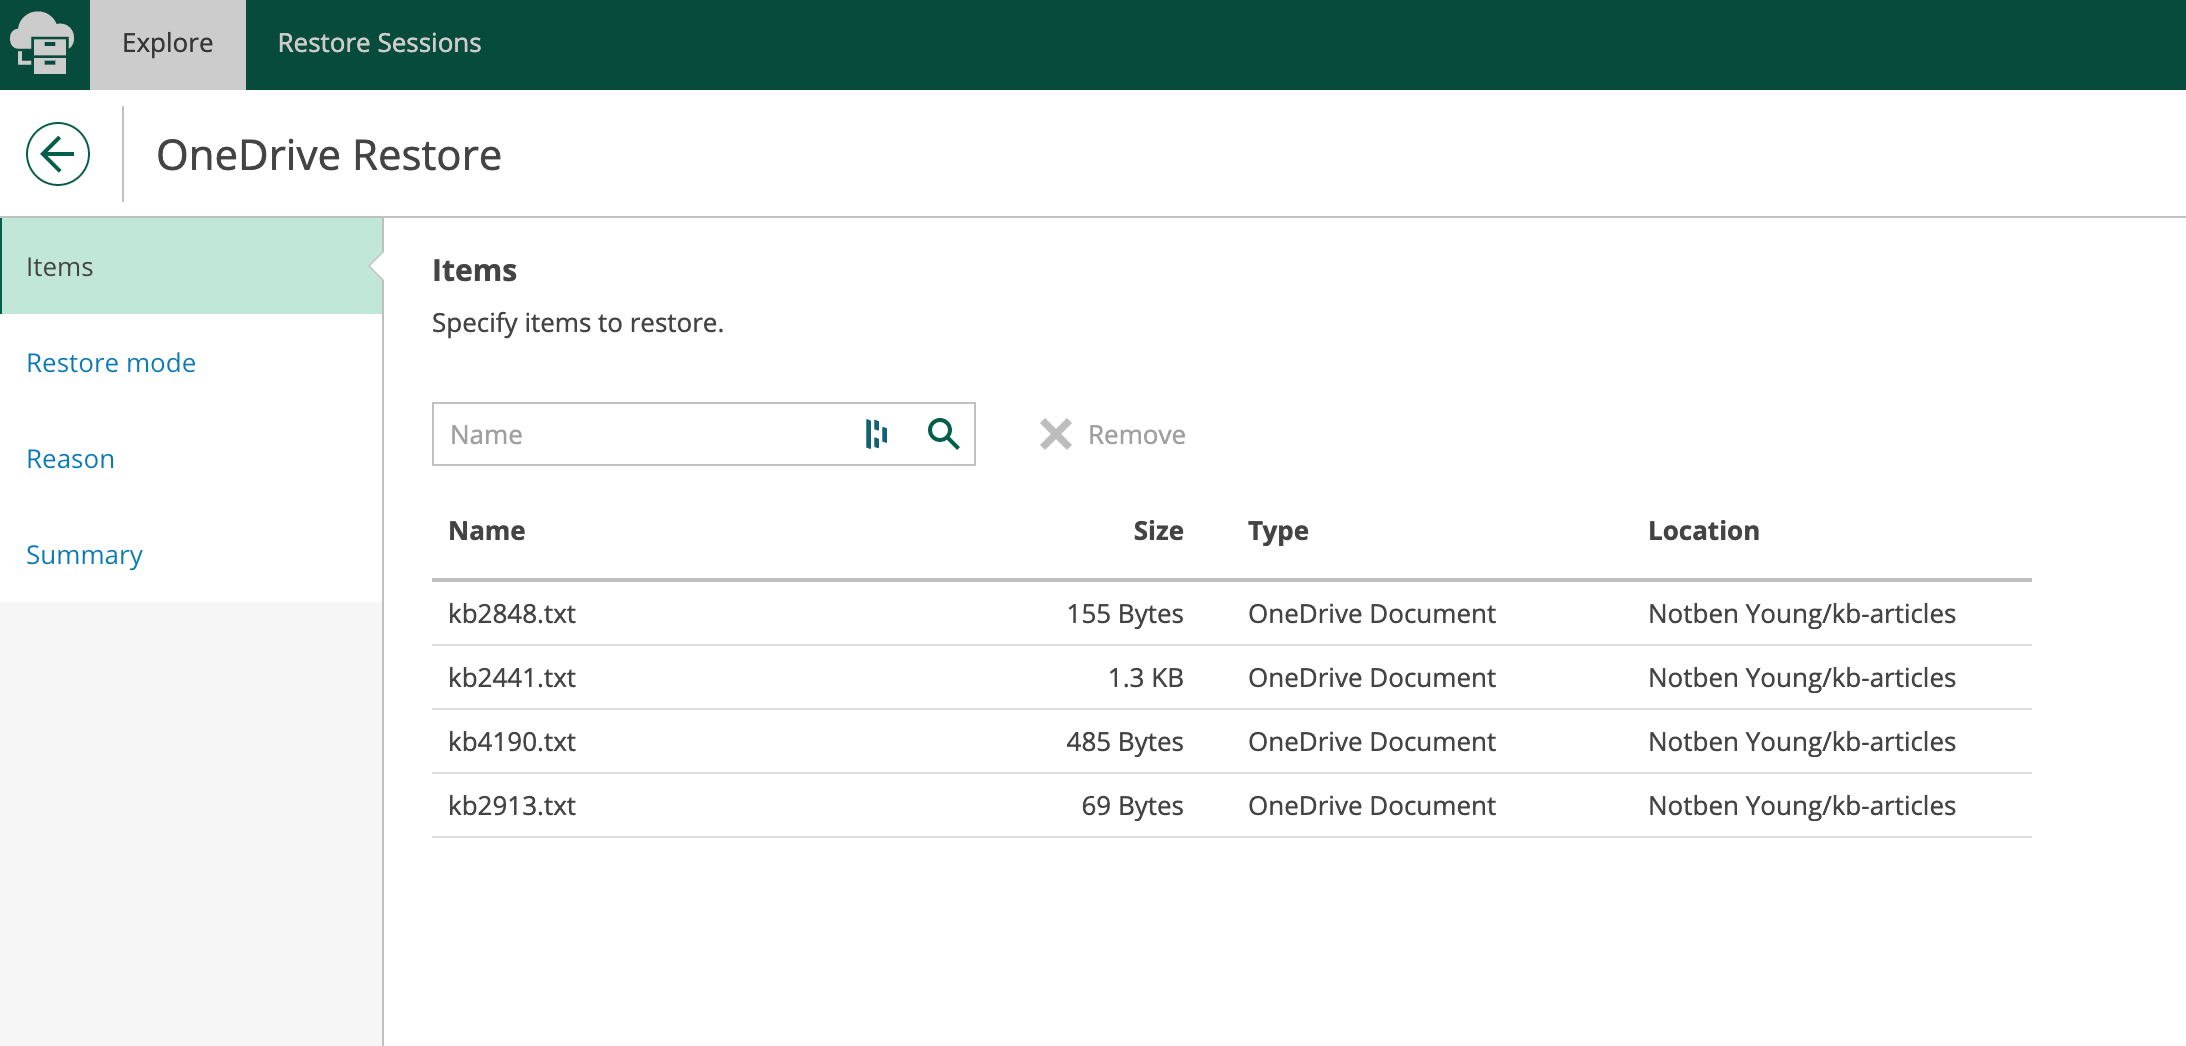
Task: Go back with the circled arrow icon
Action: [58, 154]
